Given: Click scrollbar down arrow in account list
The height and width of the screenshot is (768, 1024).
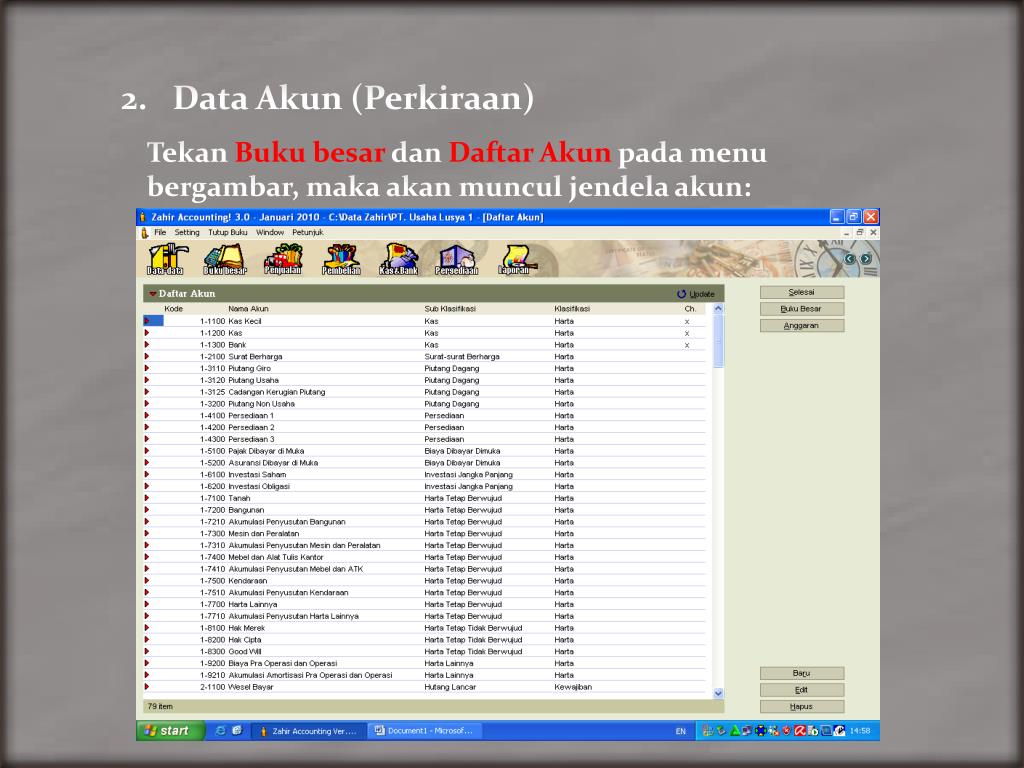Looking at the screenshot, I should [x=718, y=694].
